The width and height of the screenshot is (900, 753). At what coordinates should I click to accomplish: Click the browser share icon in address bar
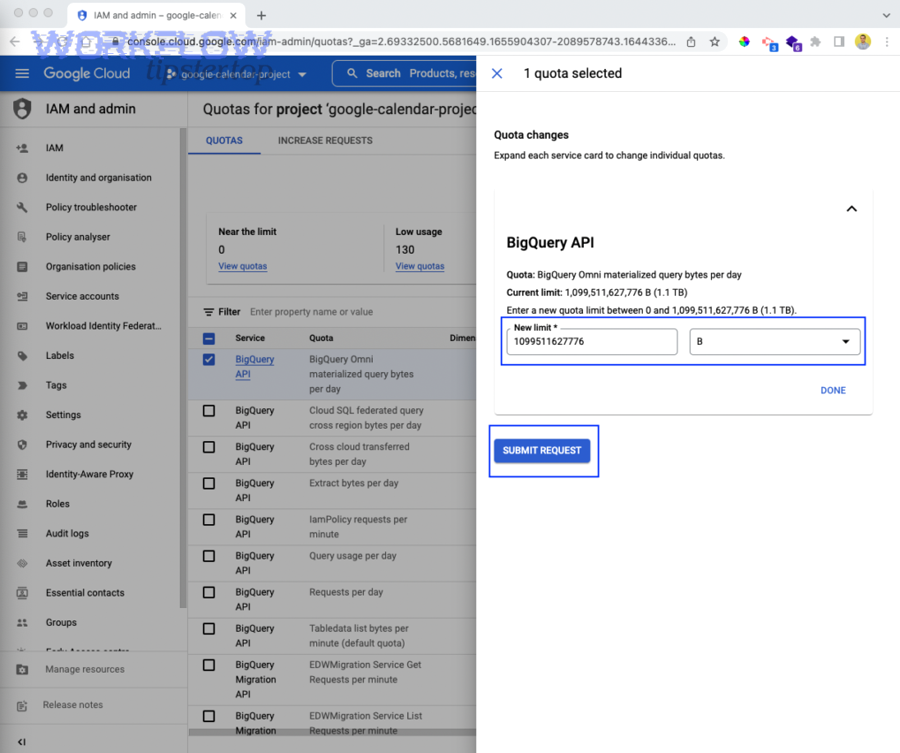point(691,42)
